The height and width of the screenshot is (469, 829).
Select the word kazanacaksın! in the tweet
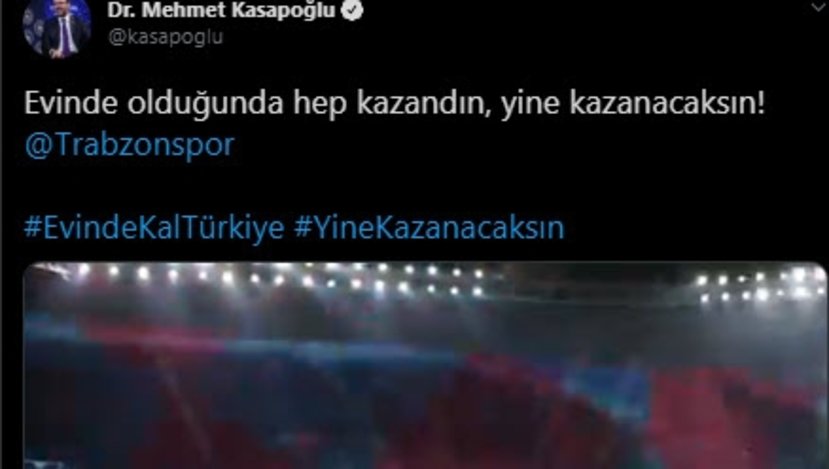[667, 103]
